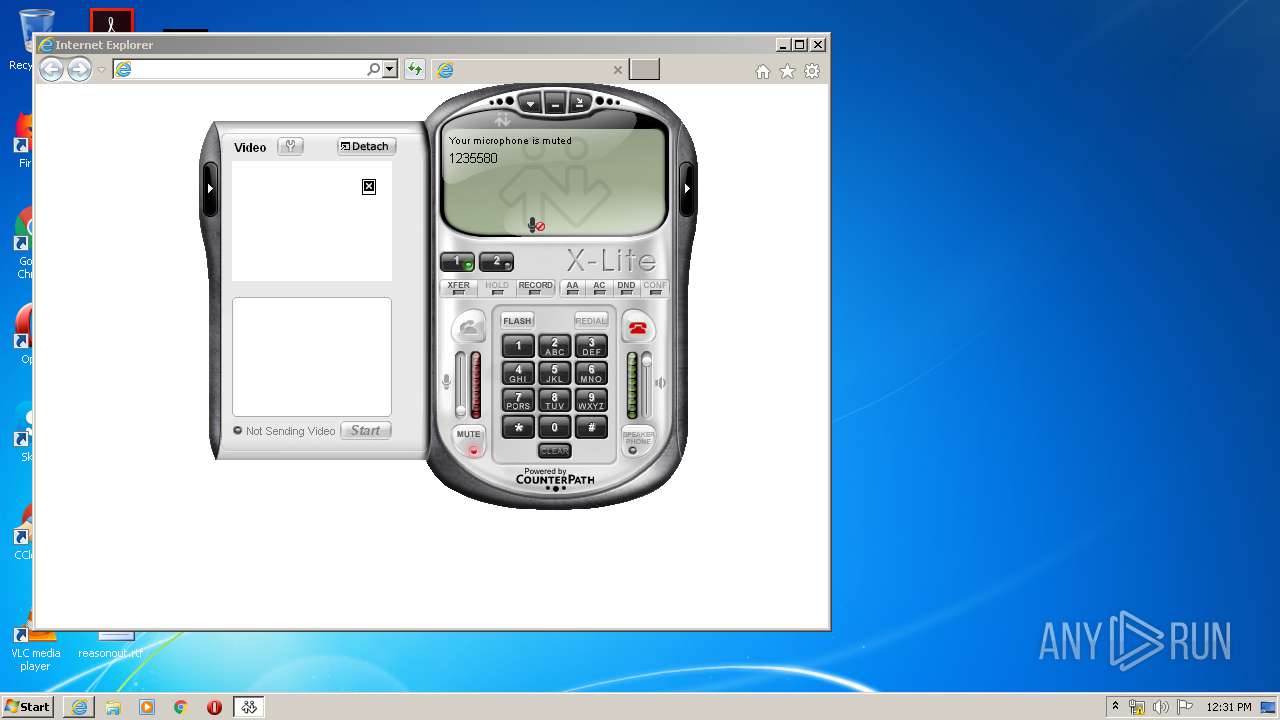Open Opera from the taskbar
The height and width of the screenshot is (720, 1280).
pos(214,707)
